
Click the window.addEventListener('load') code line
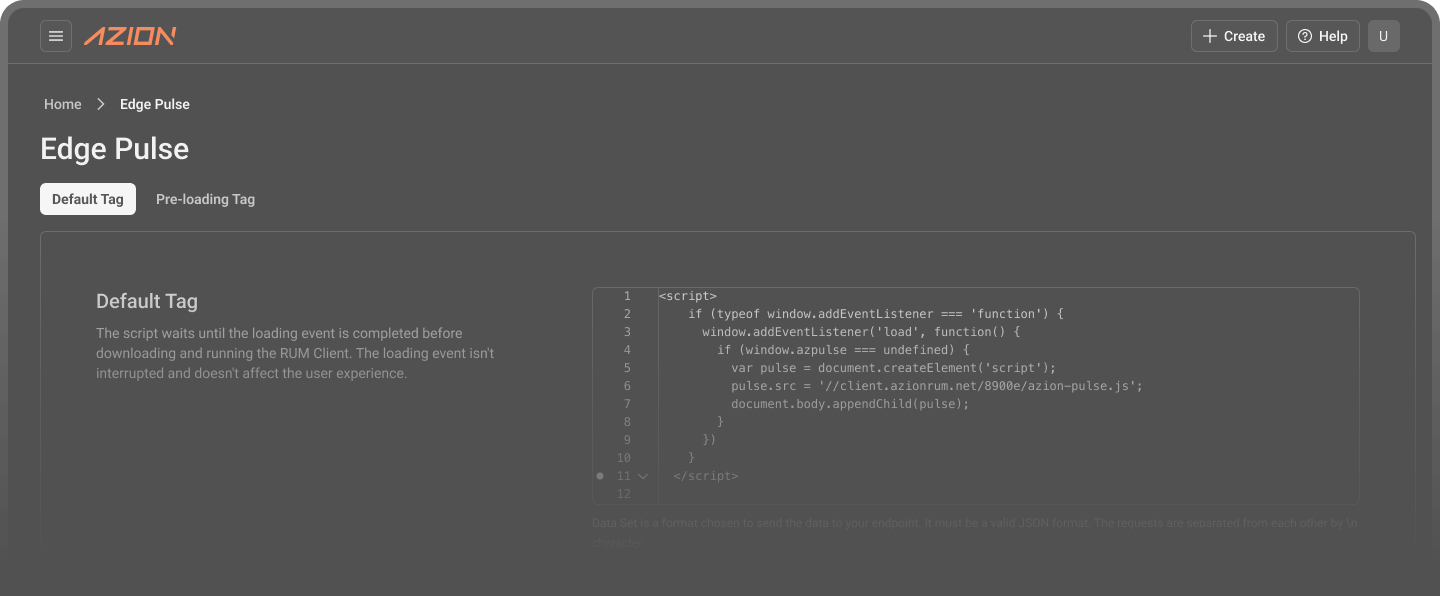861,332
